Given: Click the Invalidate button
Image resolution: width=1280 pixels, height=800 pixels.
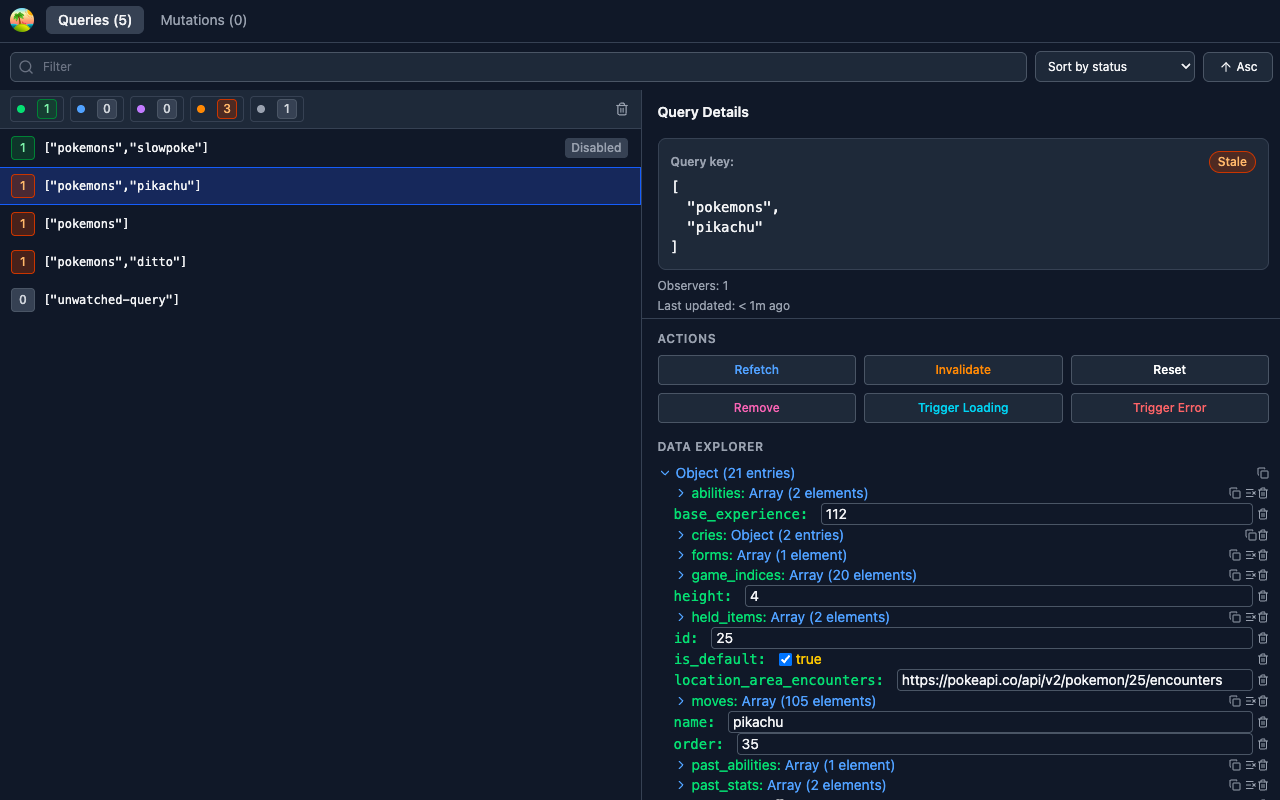Looking at the screenshot, I should coord(963,370).
